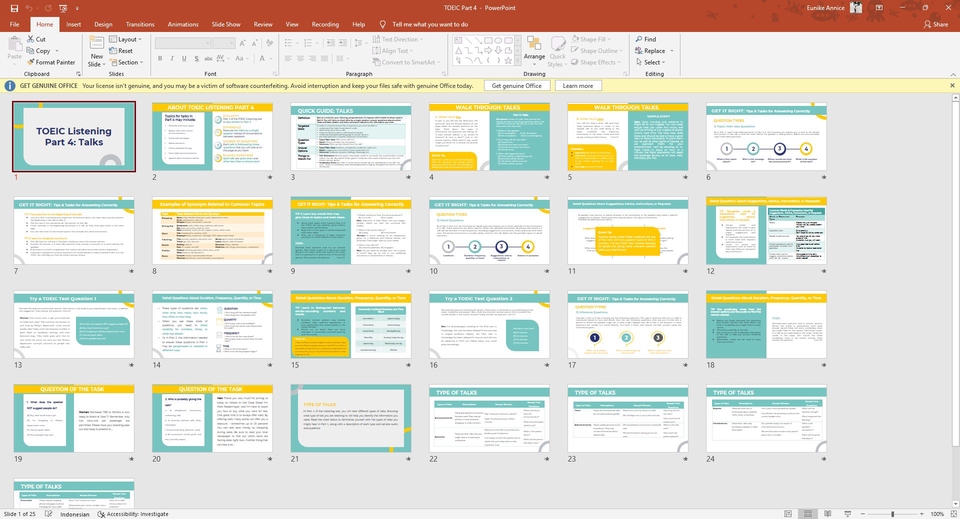Image resolution: width=960 pixels, height=519 pixels.
Task: Click the Tell me lightbulb icon
Action: (383, 24)
